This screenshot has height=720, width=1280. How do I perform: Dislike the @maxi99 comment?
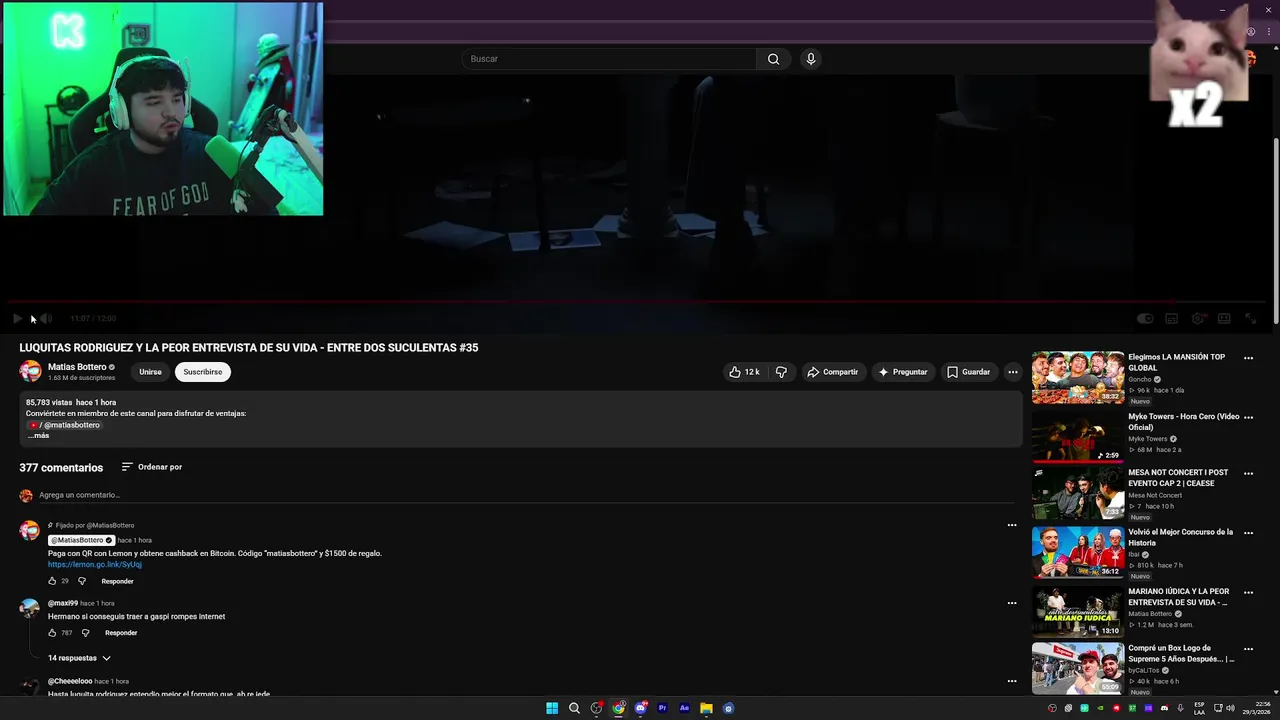click(x=85, y=633)
